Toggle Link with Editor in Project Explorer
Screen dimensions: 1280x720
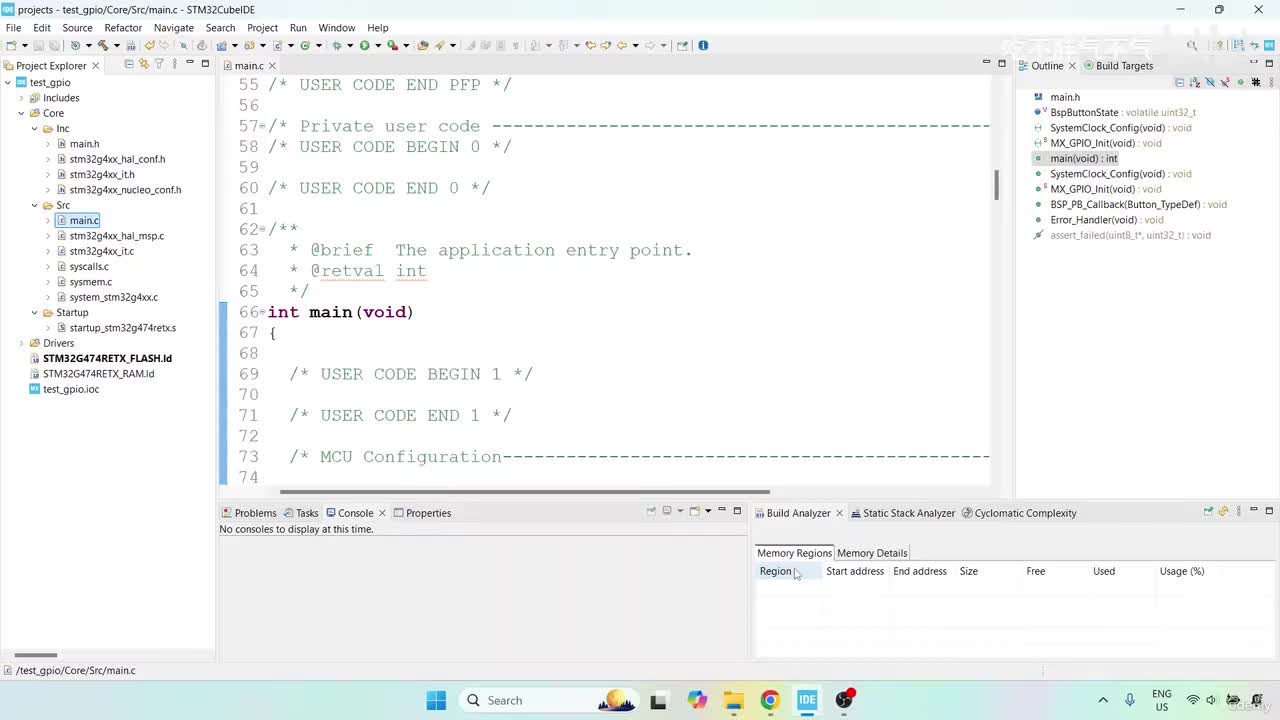(144, 64)
